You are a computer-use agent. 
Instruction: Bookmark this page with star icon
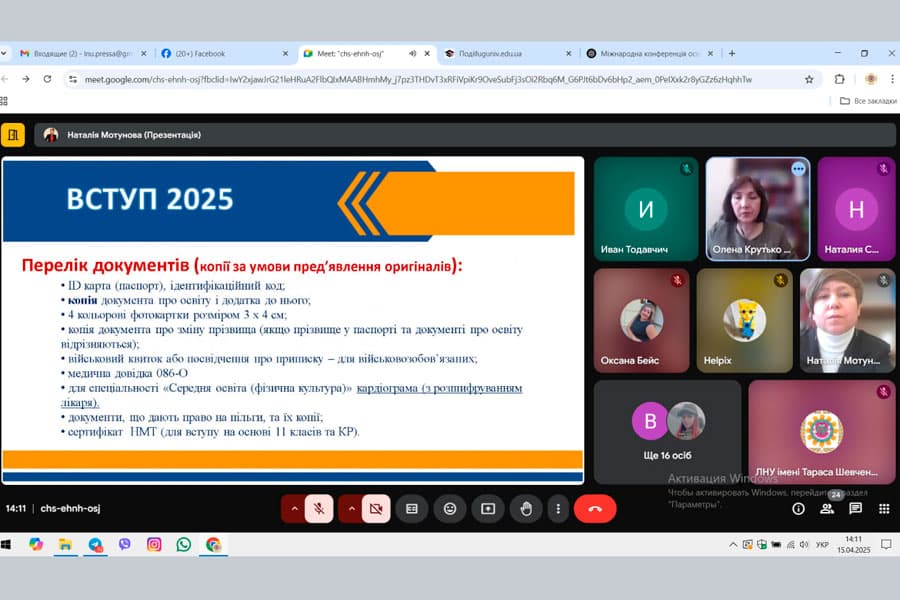click(x=809, y=79)
